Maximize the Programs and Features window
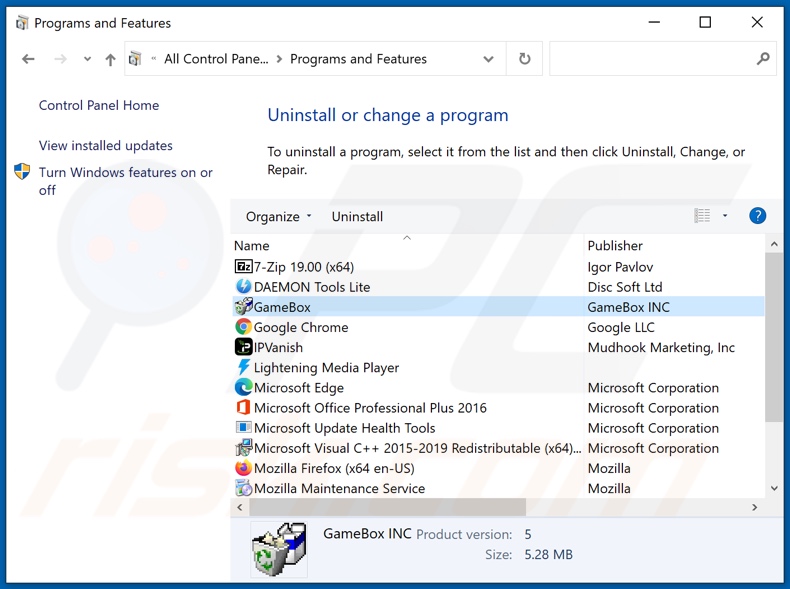This screenshot has height=589, width=790. pos(705,22)
